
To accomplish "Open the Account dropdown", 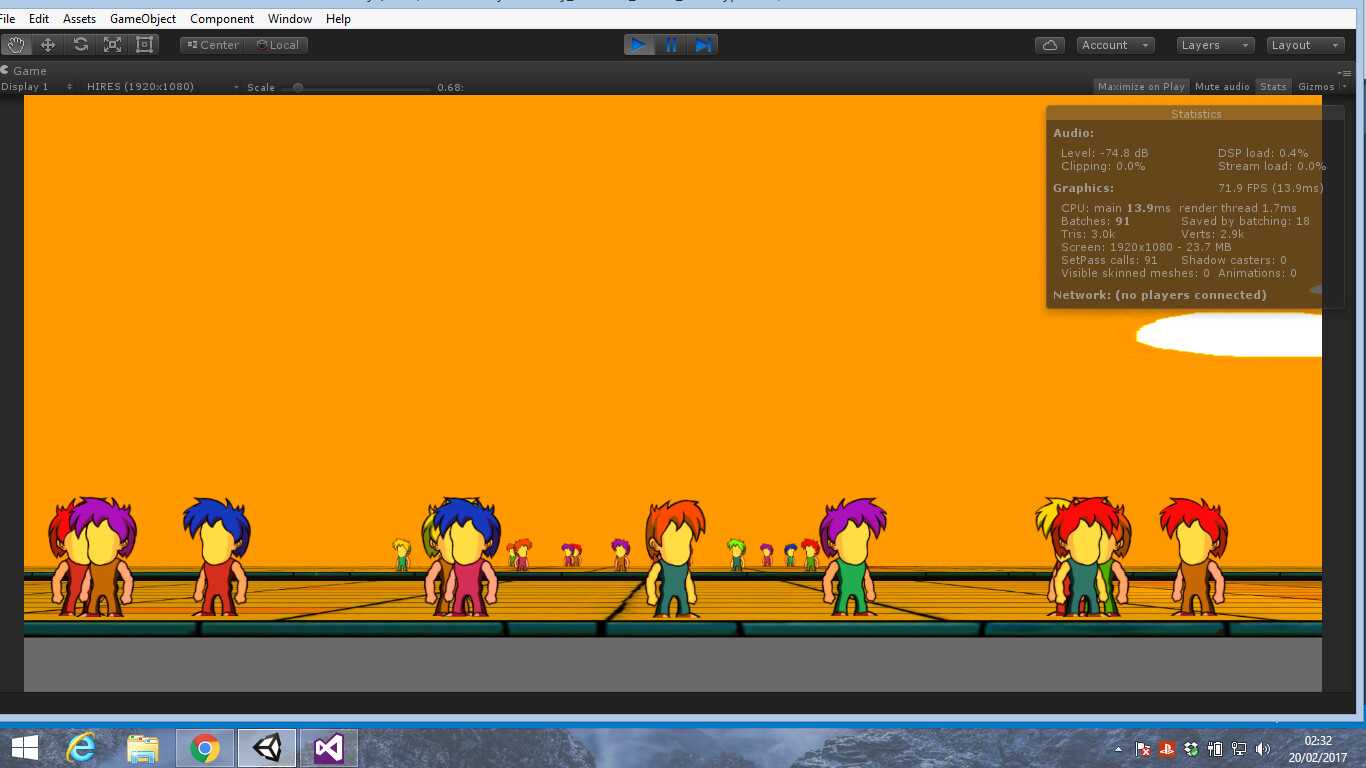I will (x=1116, y=45).
